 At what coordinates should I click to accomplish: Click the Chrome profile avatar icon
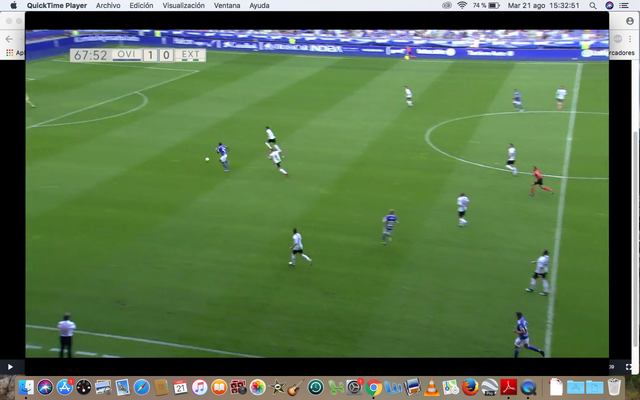point(630,21)
